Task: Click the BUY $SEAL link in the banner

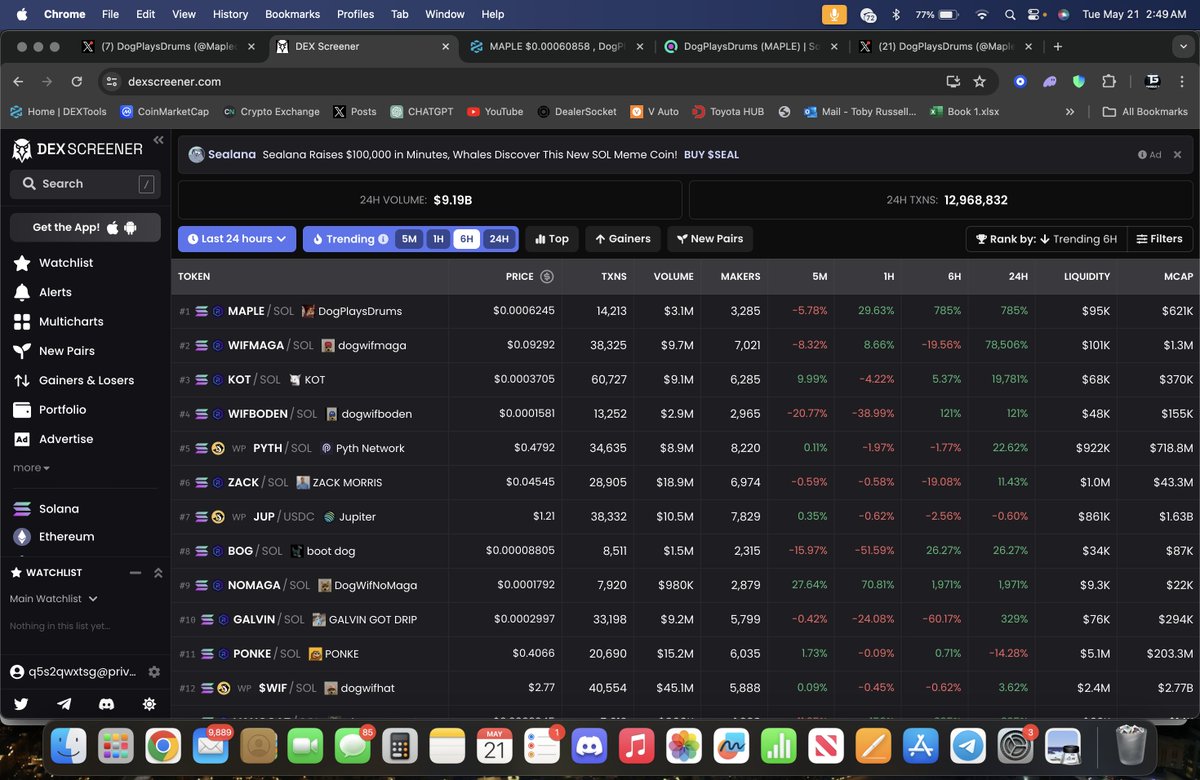Action: coord(712,155)
